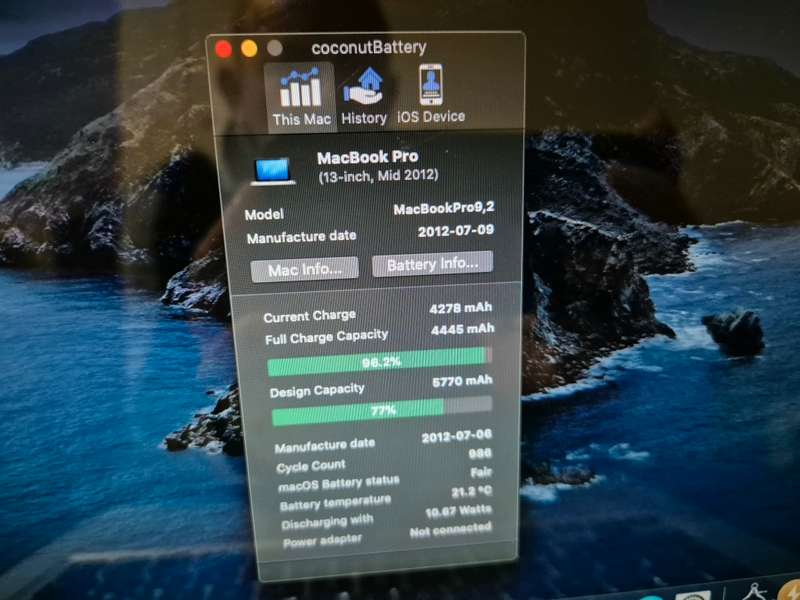Select the 2012-07-06 battery manufacture date
Viewport: 800px width, 600px height.
coord(457,436)
